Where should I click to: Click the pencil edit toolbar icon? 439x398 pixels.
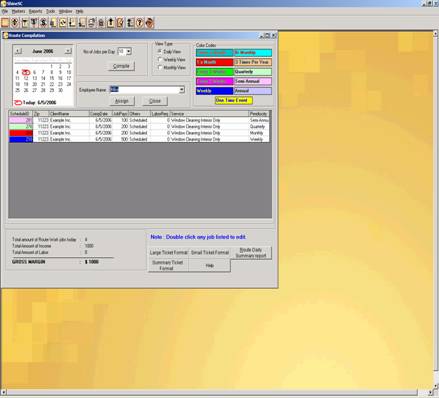[120, 23]
